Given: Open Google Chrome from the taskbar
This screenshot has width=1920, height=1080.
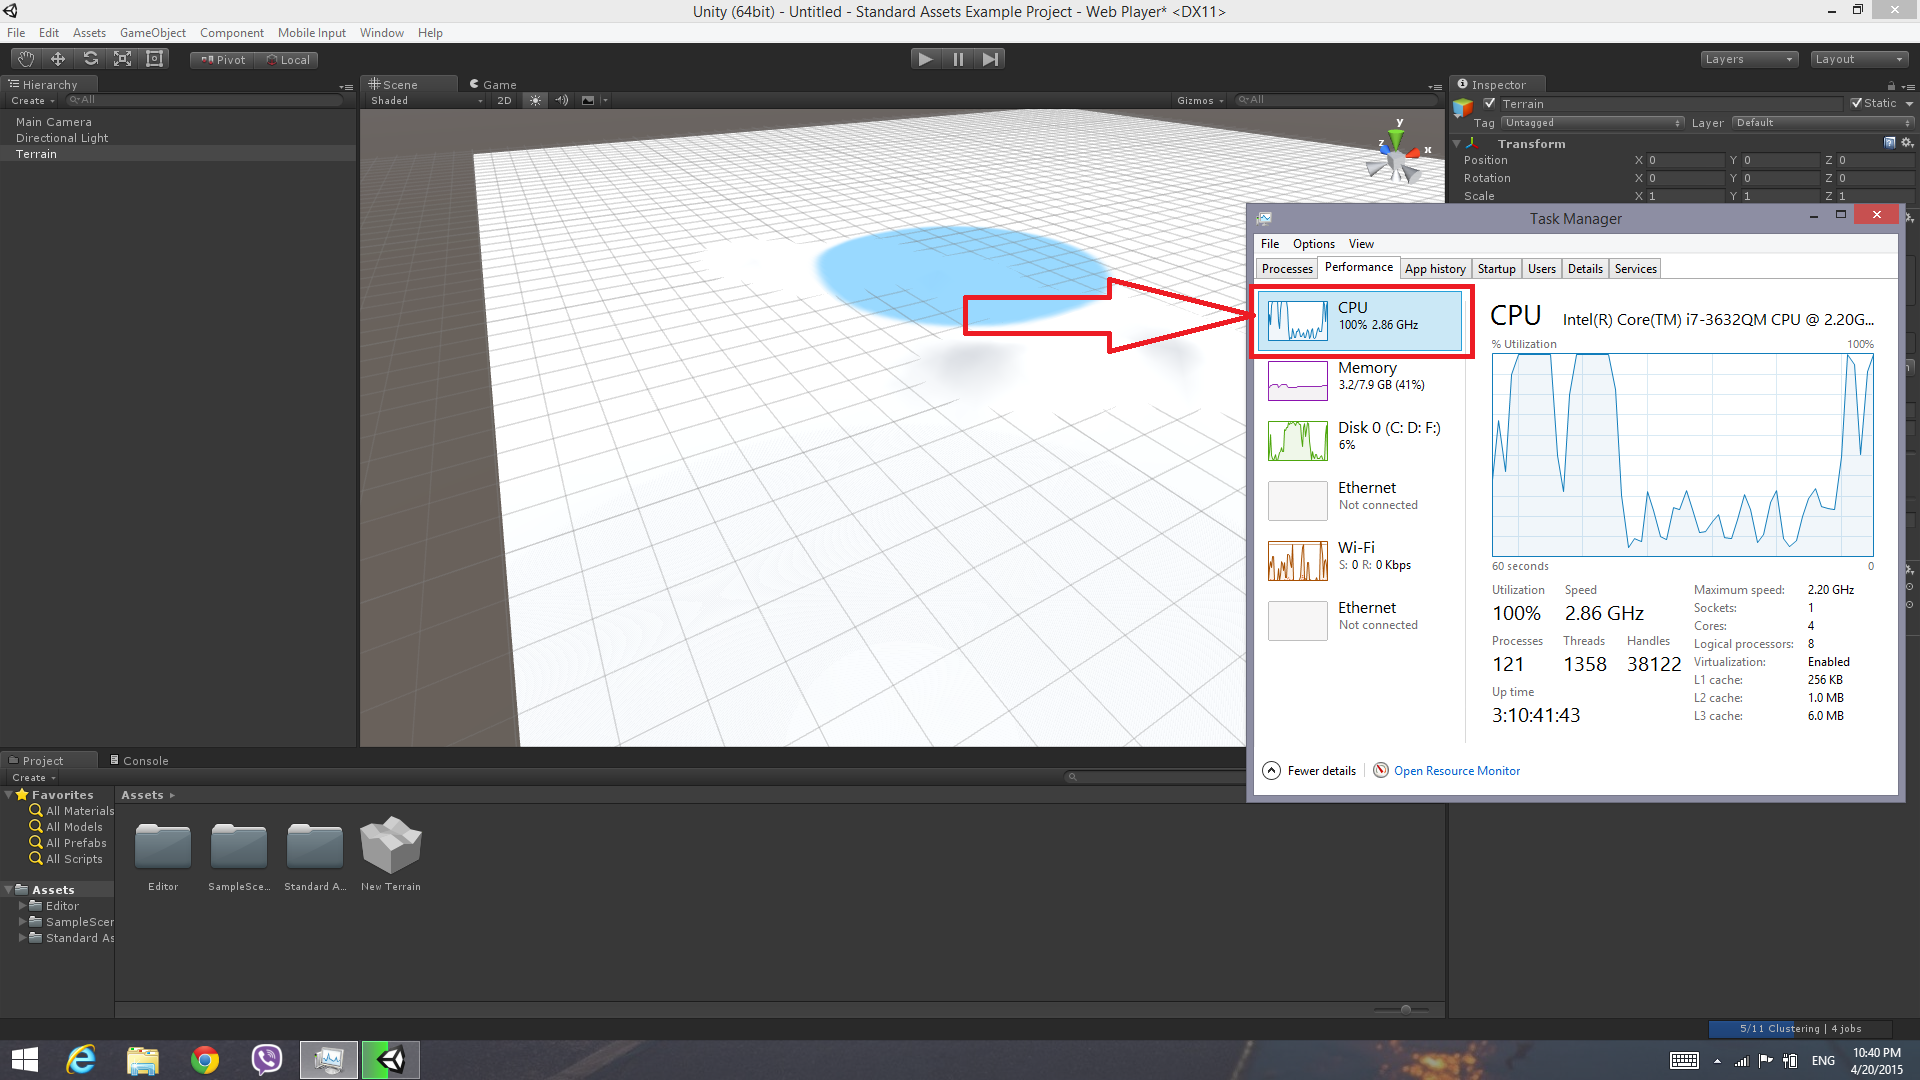Looking at the screenshot, I should tap(204, 1059).
